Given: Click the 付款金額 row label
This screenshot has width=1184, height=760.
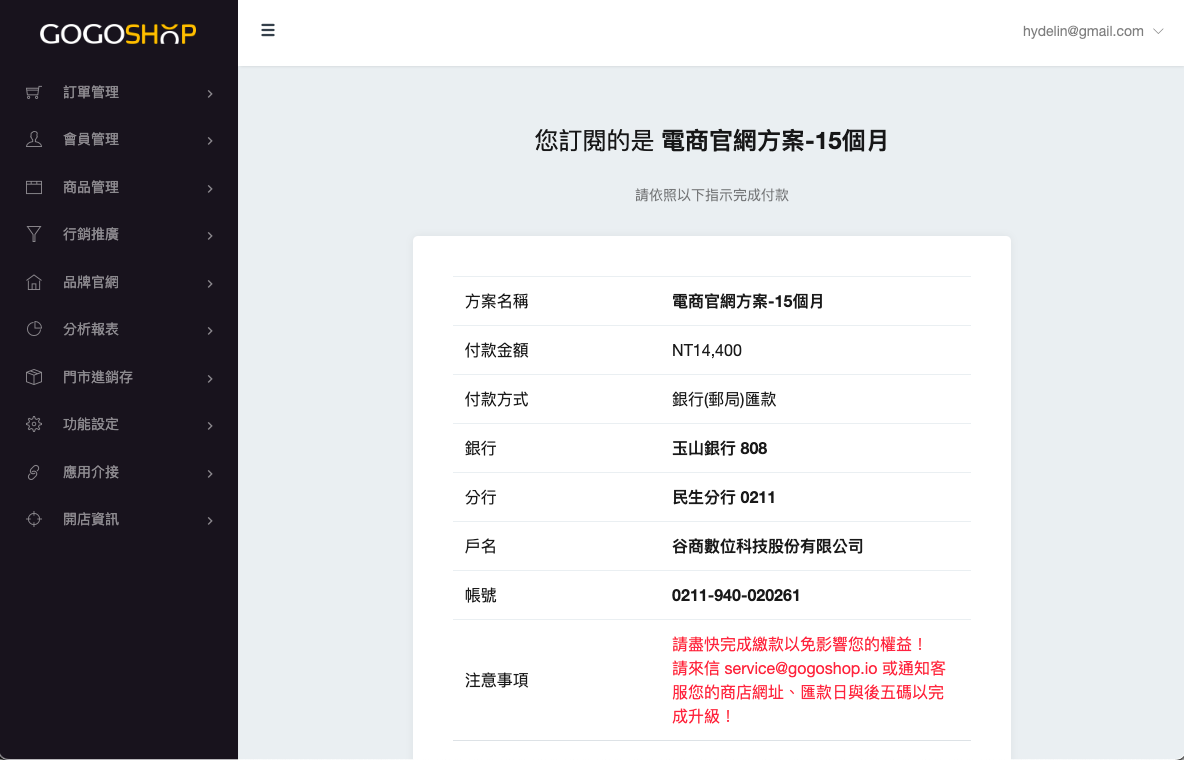Looking at the screenshot, I should [x=496, y=351].
